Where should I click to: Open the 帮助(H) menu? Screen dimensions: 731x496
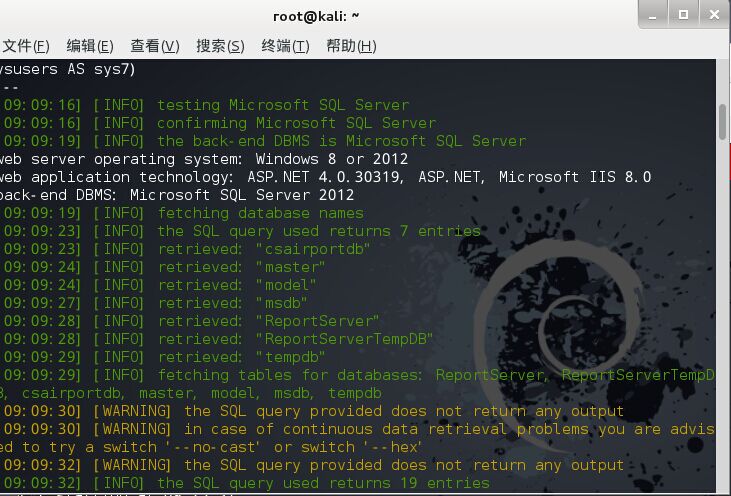click(352, 46)
